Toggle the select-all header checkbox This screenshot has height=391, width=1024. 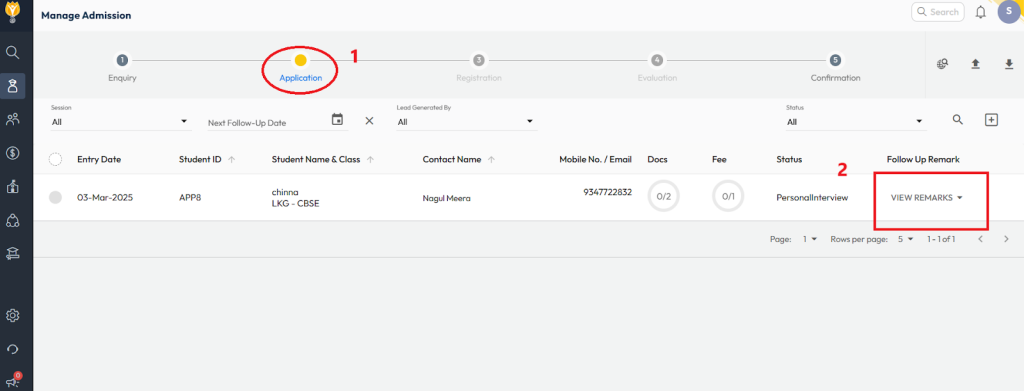(x=56, y=160)
